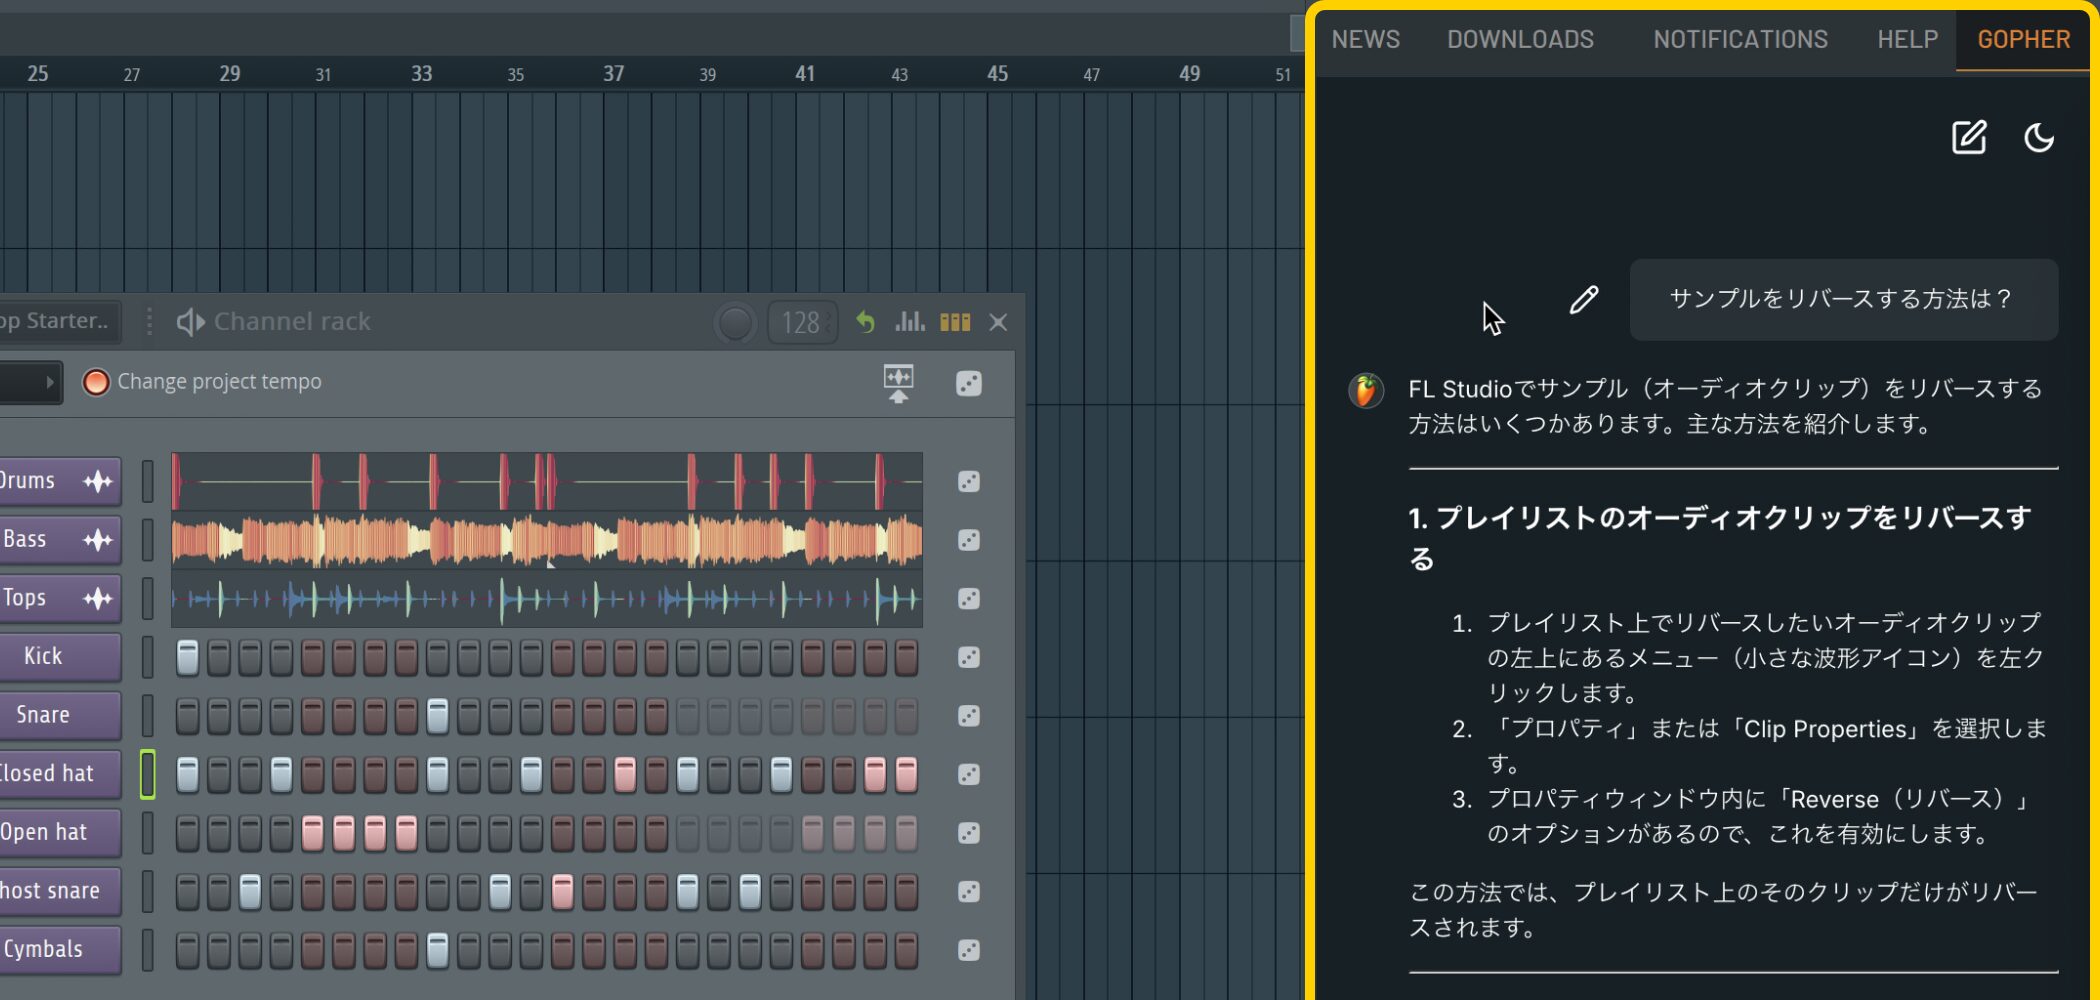Select the Closed hat channel green selector
This screenshot has height=1000, width=2100.
tap(147, 774)
